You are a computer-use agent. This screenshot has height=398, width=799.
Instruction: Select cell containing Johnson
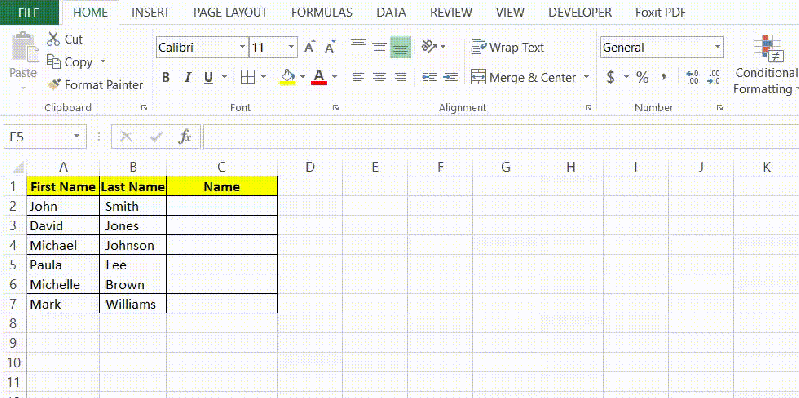[133, 245]
